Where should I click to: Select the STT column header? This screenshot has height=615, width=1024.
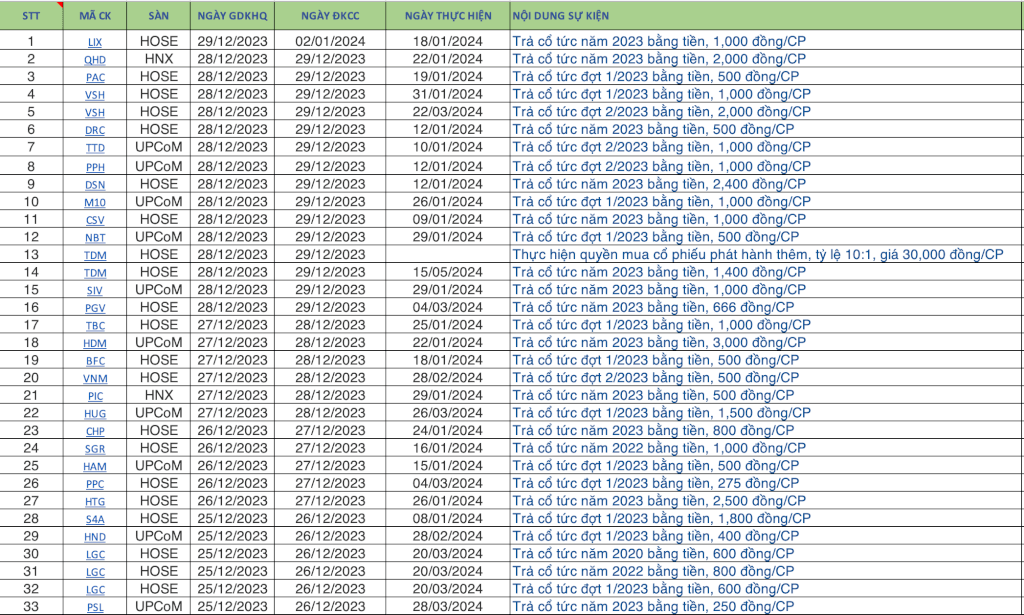31,16
